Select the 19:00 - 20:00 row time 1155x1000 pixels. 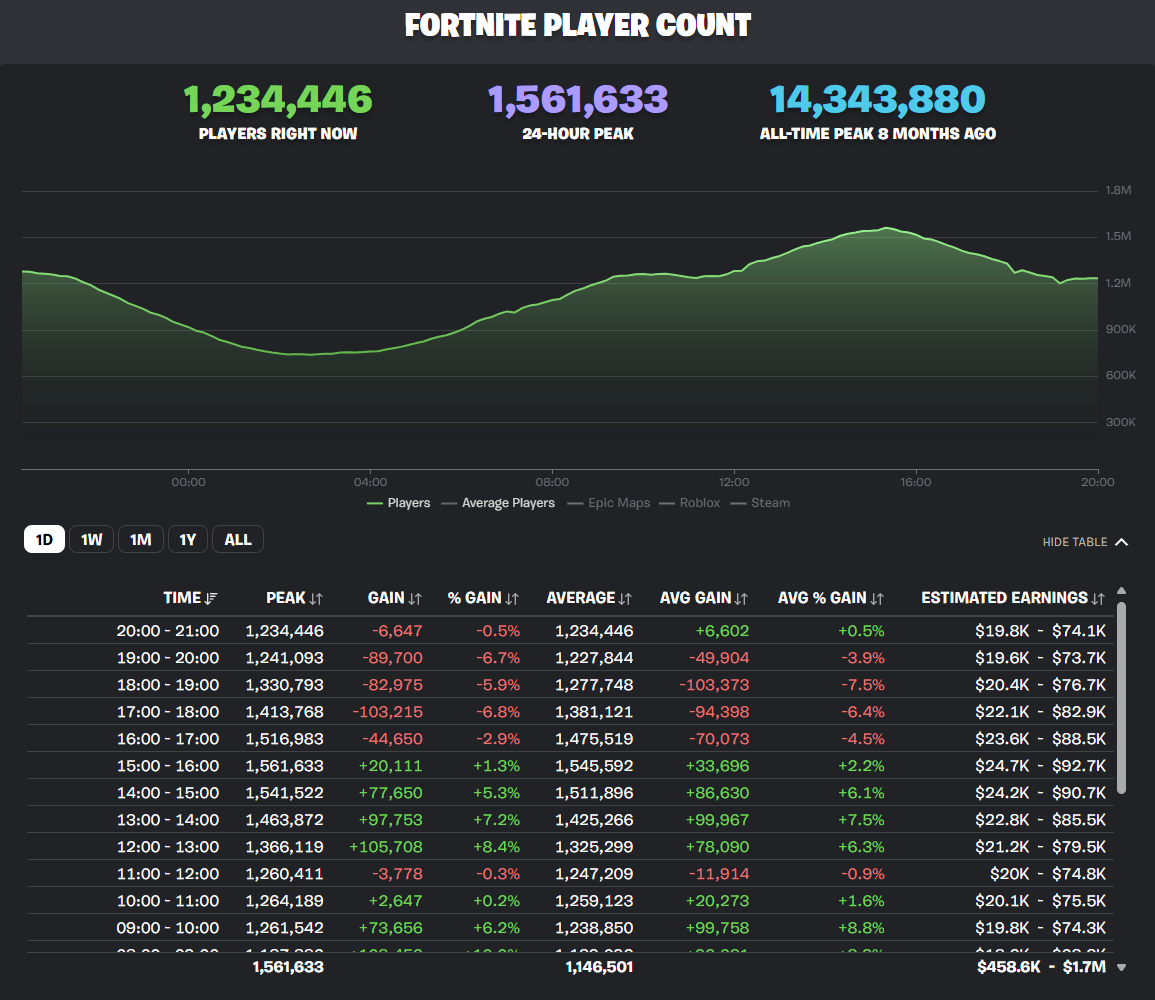pos(168,658)
